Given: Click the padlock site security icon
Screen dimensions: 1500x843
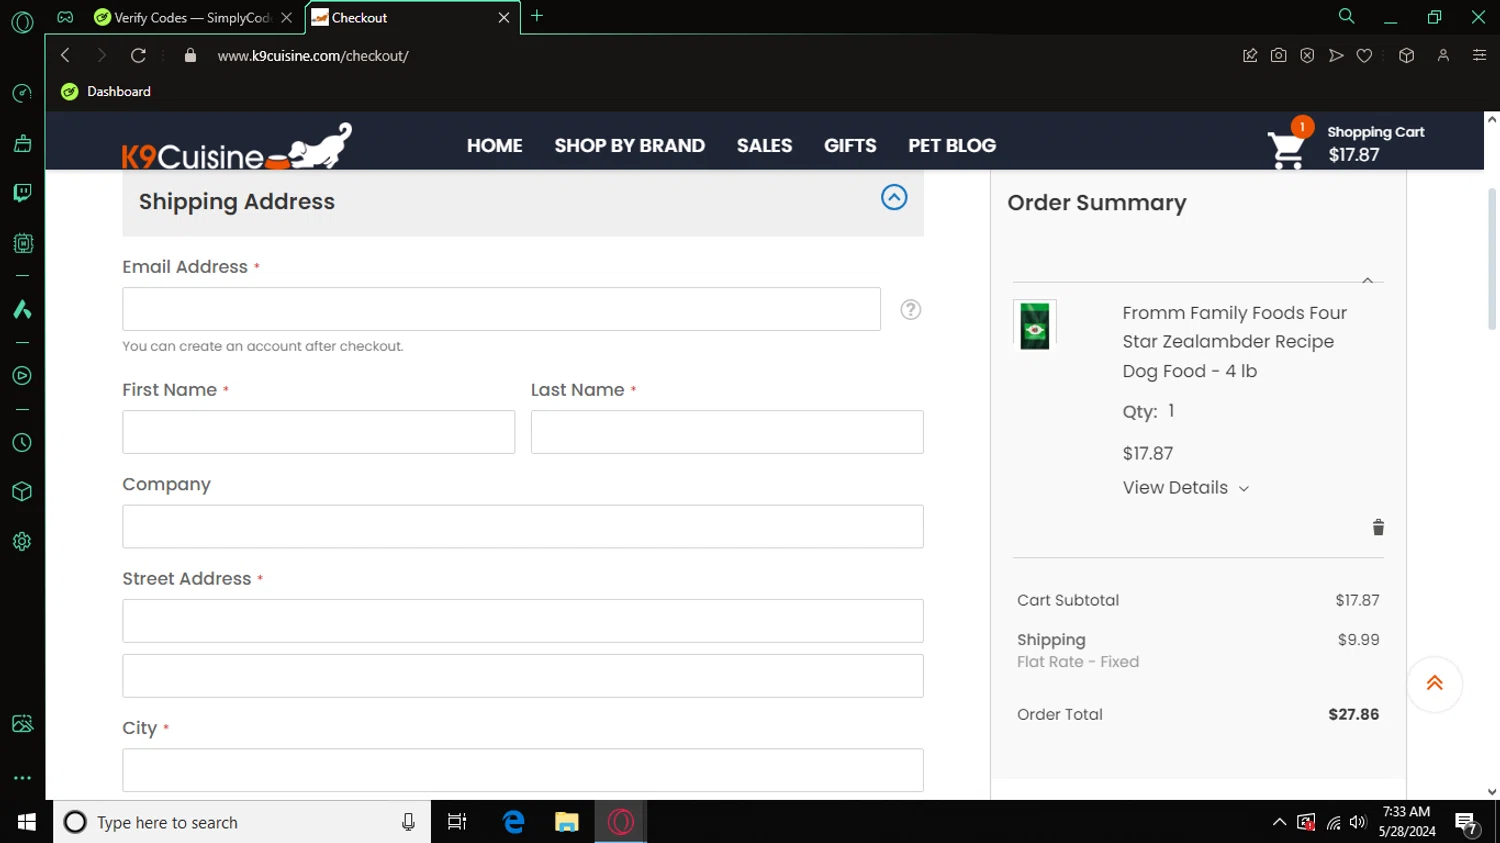Looking at the screenshot, I should click(190, 56).
